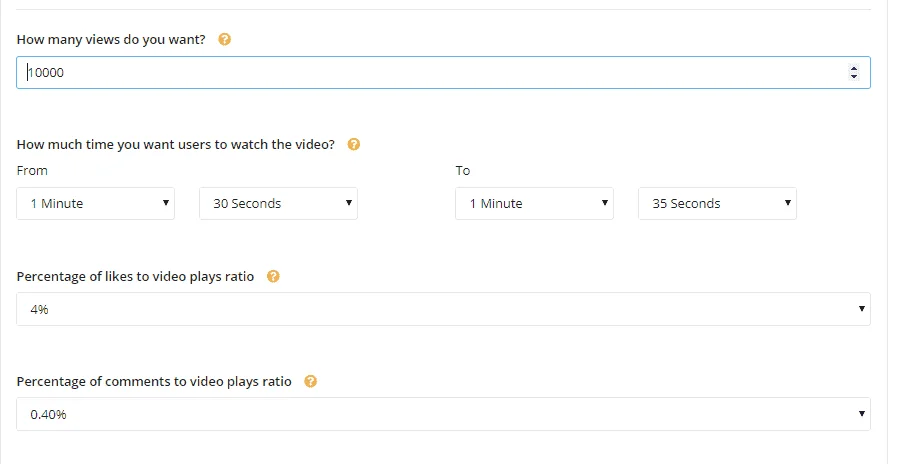Click the 'To' label
Image resolution: width=909 pixels, height=464 pixels.
point(463,171)
